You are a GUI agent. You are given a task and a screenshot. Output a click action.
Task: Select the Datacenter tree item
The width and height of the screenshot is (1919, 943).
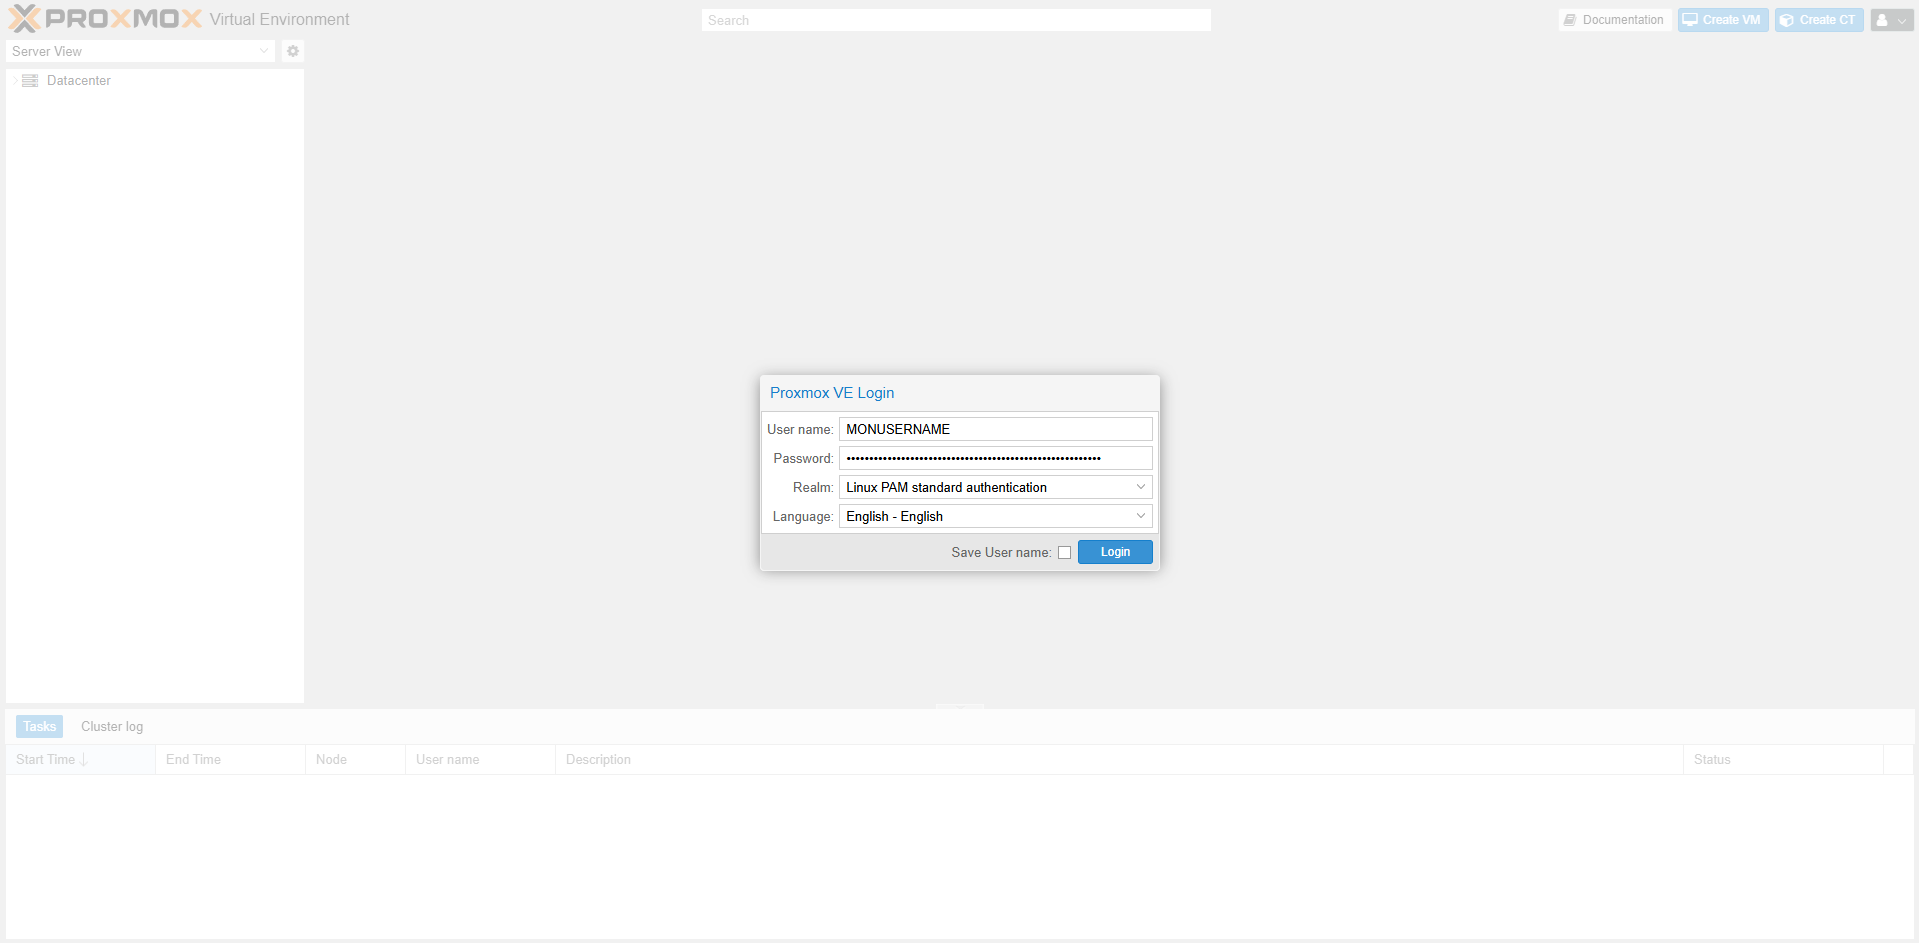click(x=78, y=81)
